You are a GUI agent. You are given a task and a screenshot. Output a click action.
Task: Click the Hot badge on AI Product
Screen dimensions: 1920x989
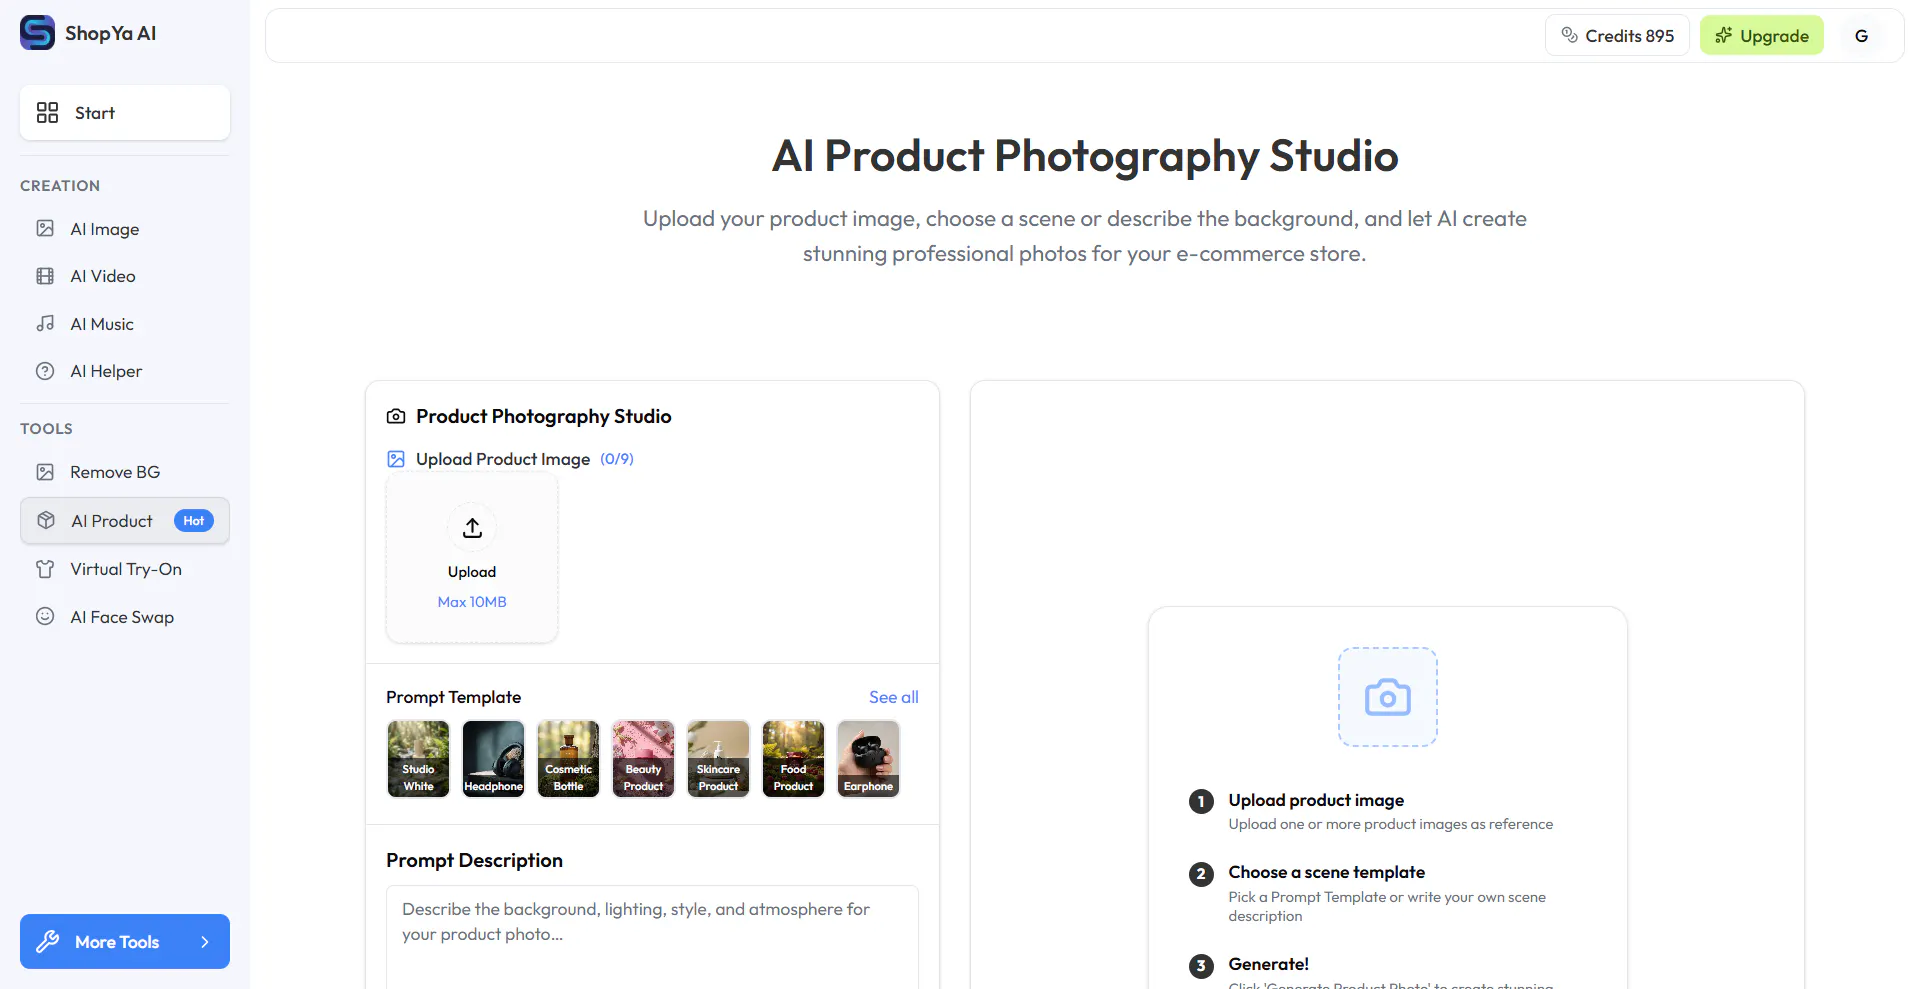pyautogui.click(x=194, y=521)
